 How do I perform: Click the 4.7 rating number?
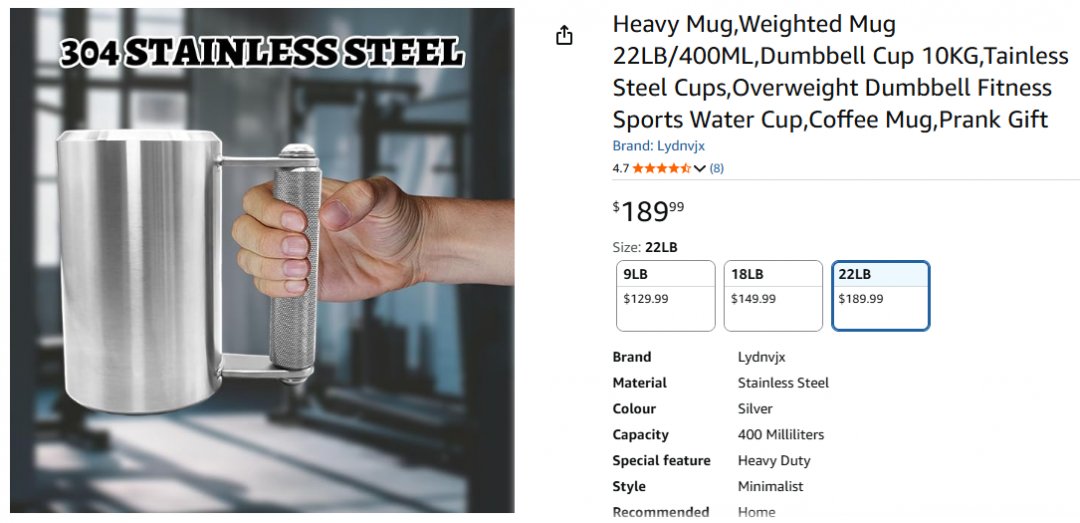[x=621, y=168]
